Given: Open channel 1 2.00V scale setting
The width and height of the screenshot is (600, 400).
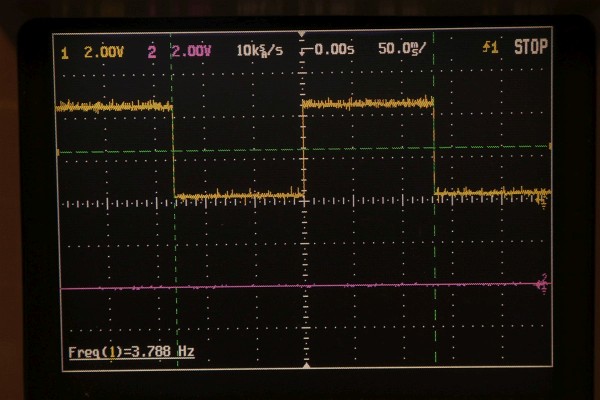Looking at the screenshot, I should point(101,48).
